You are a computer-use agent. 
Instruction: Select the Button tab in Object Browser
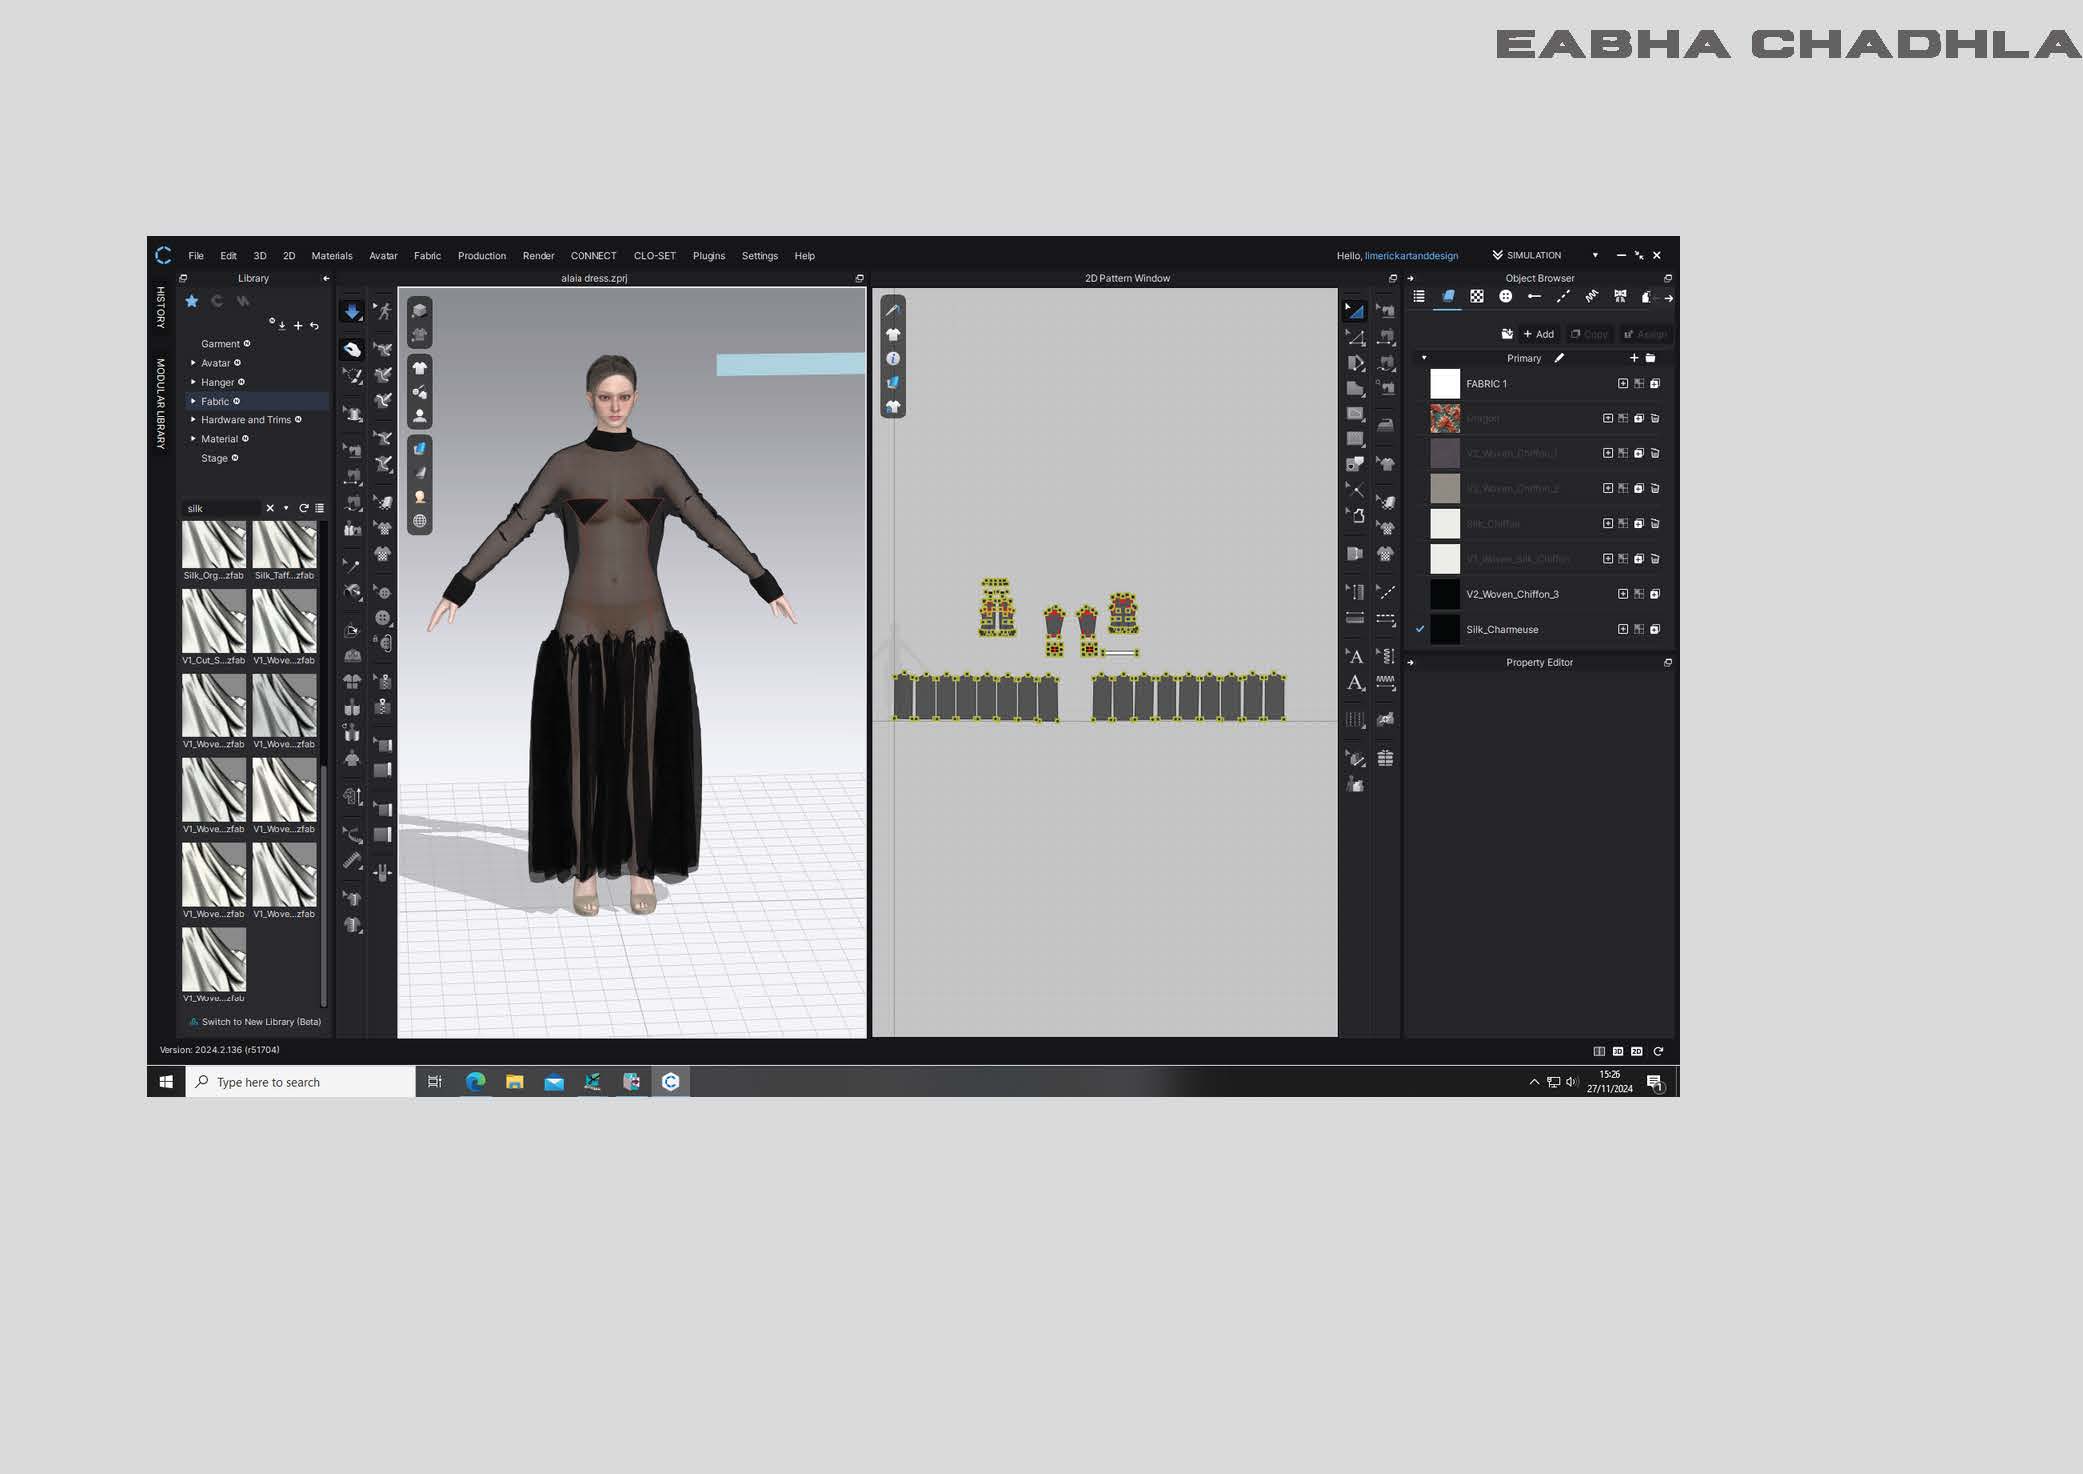click(1505, 297)
